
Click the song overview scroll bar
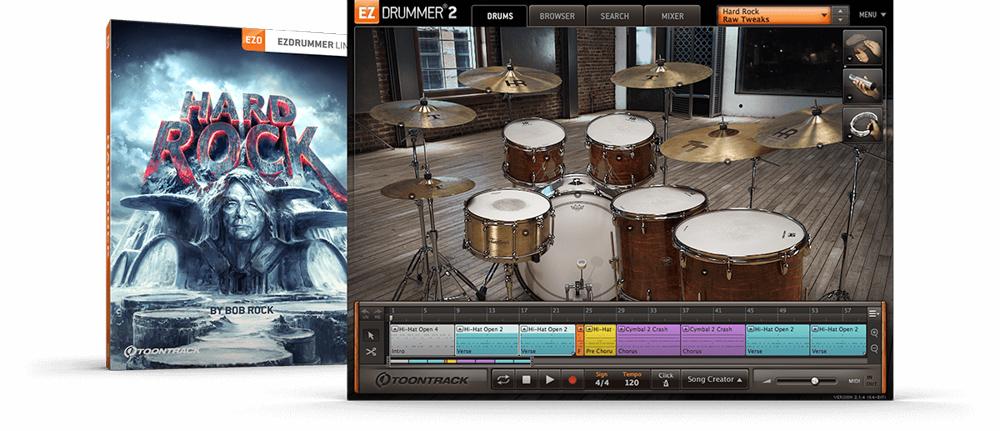tap(460, 361)
